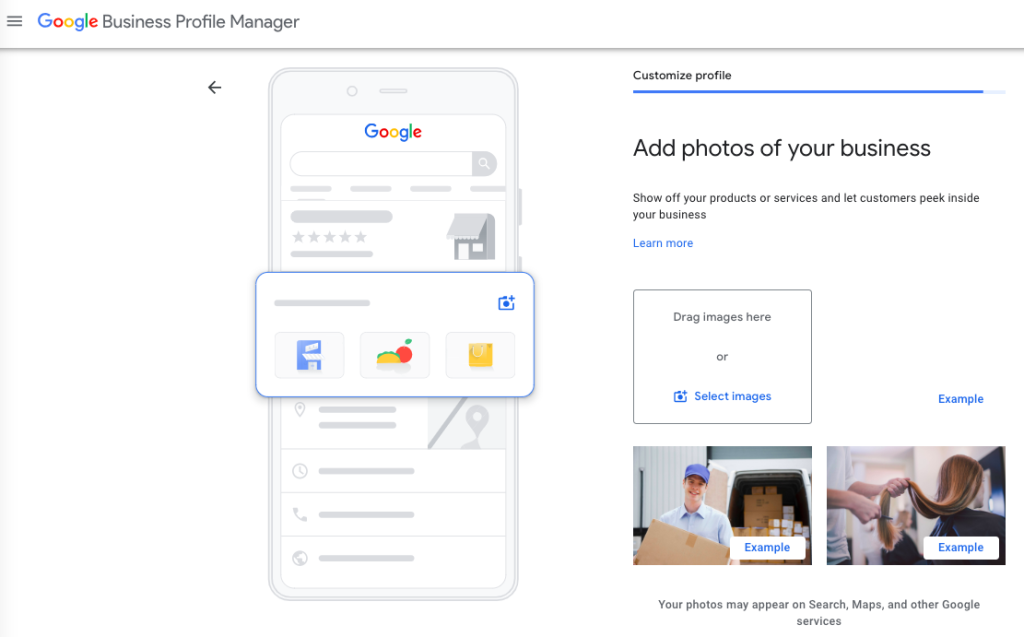
Task: Open Example on the hair salon photo
Action: tap(960, 547)
